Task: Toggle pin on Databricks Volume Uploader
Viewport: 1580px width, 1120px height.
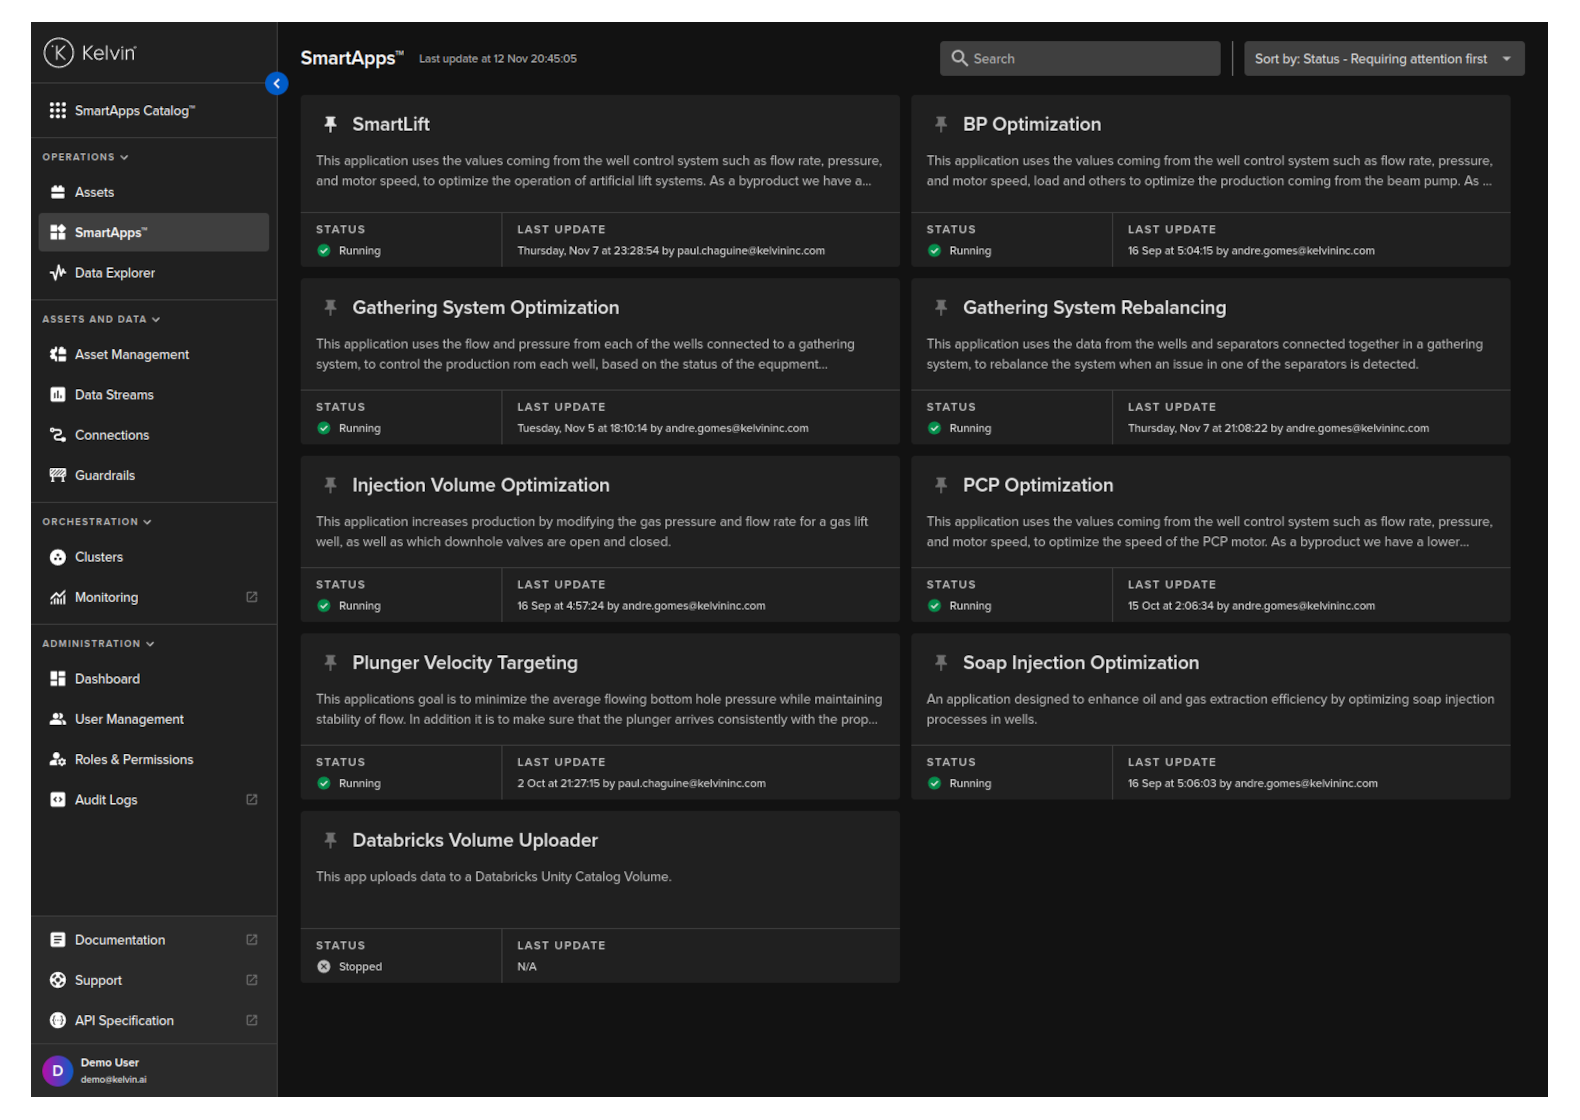Action: tap(330, 840)
